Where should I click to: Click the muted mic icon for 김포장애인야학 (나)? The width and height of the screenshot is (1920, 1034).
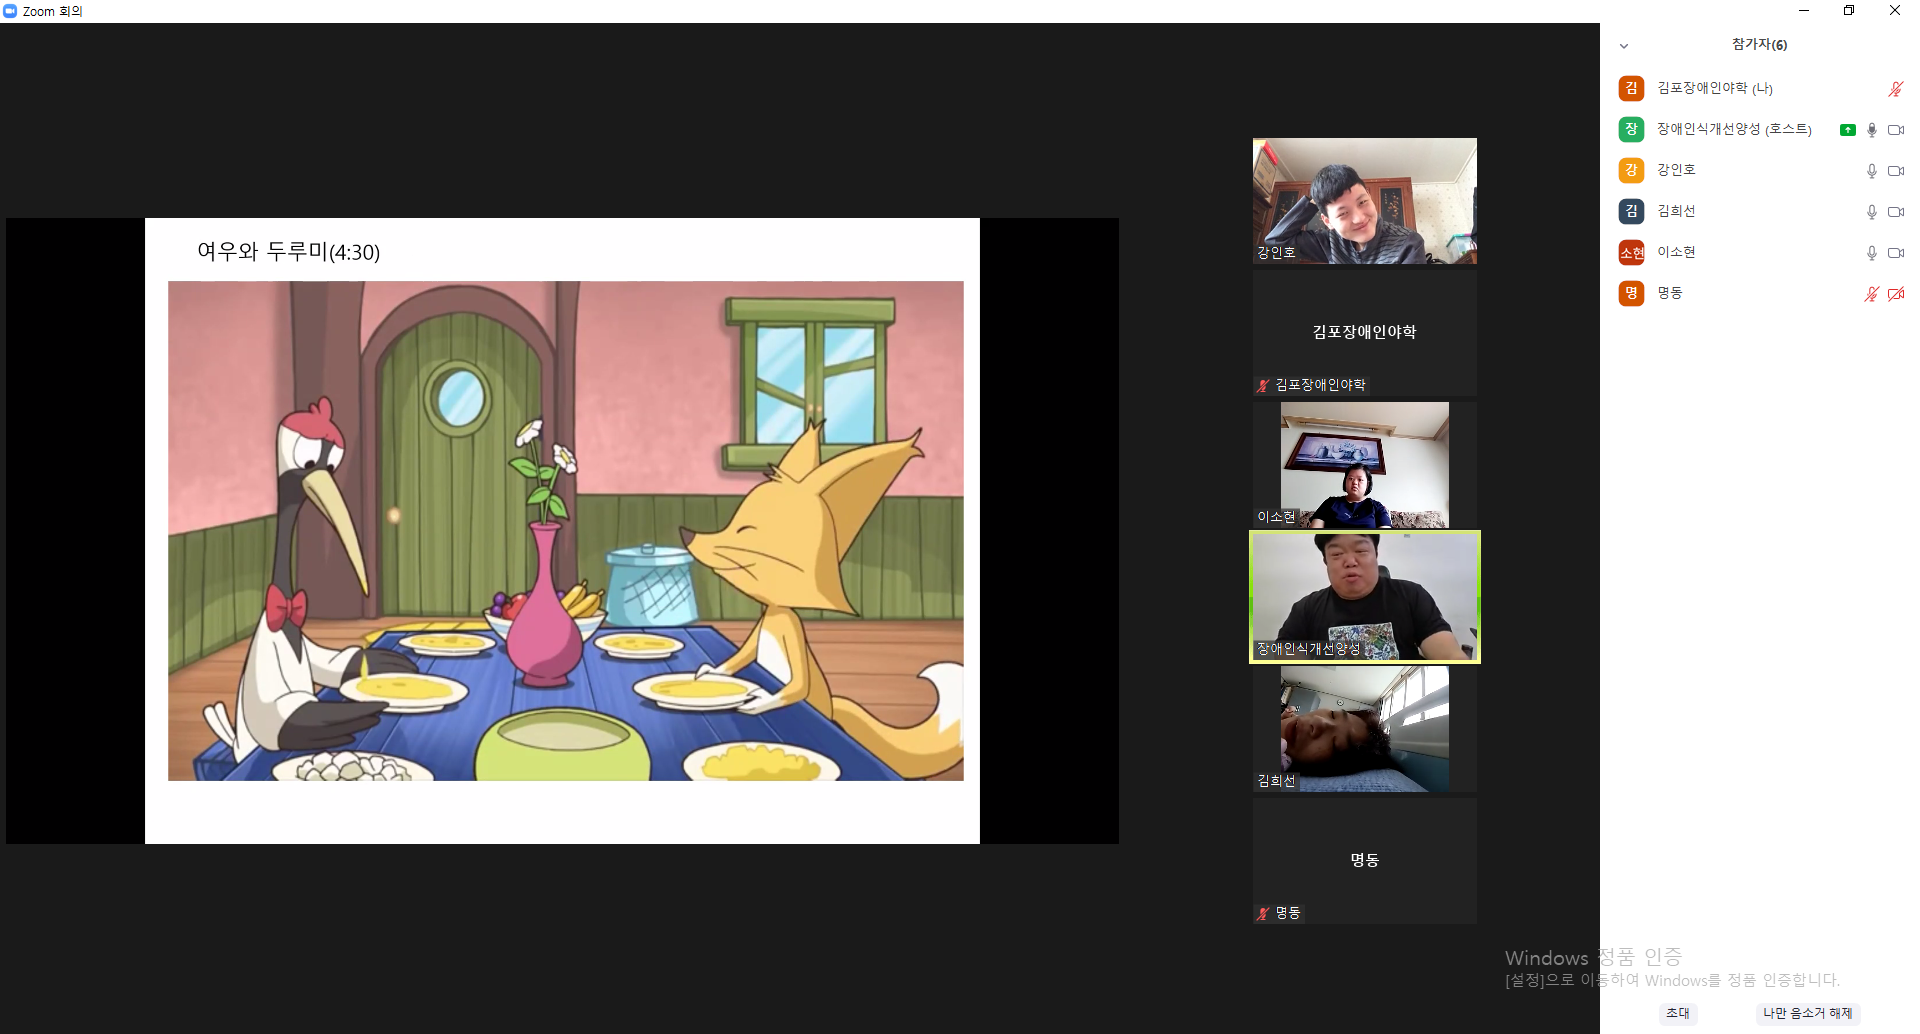1895,89
